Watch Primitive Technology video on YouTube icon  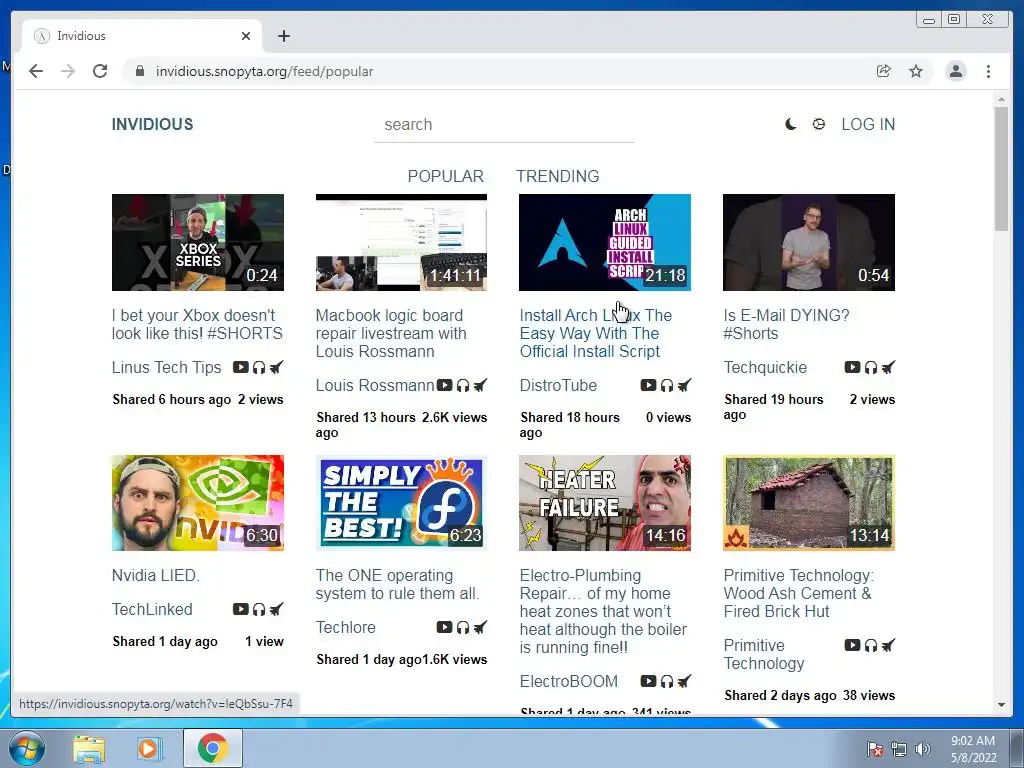[x=852, y=645]
